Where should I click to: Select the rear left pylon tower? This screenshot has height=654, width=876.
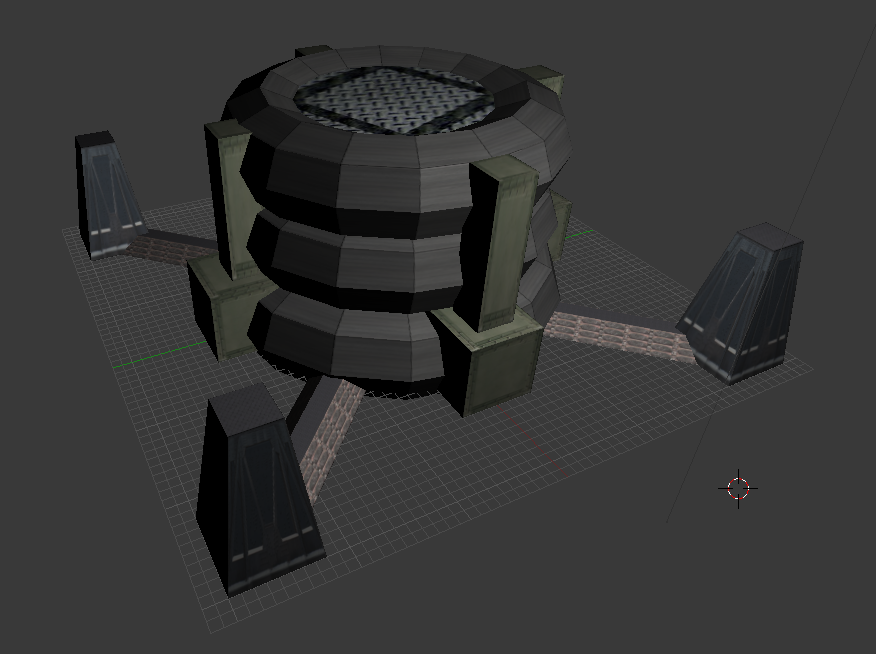coord(109,195)
